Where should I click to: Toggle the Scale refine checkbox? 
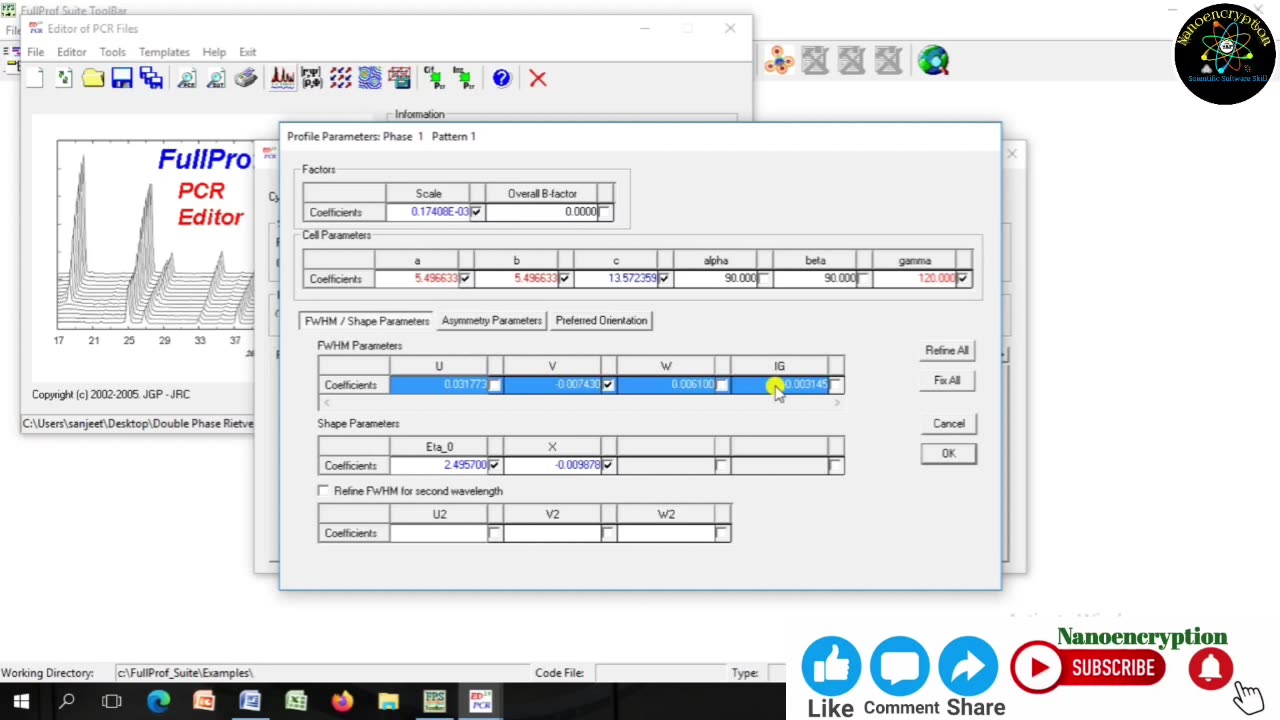pyautogui.click(x=476, y=212)
